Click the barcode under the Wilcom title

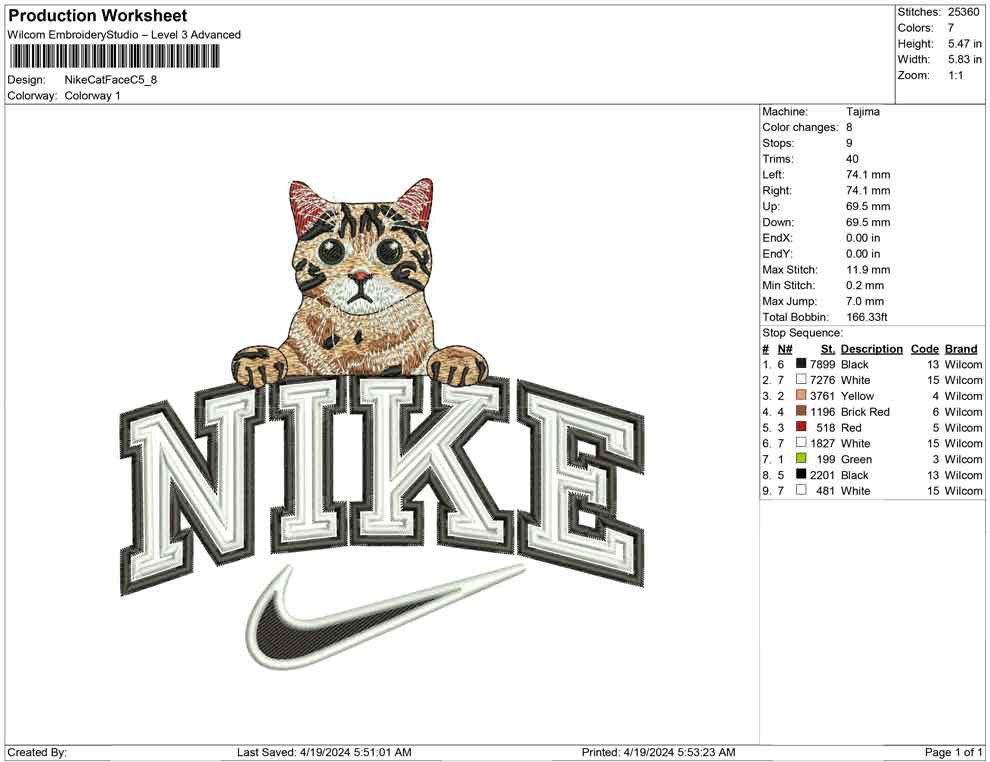[114, 56]
